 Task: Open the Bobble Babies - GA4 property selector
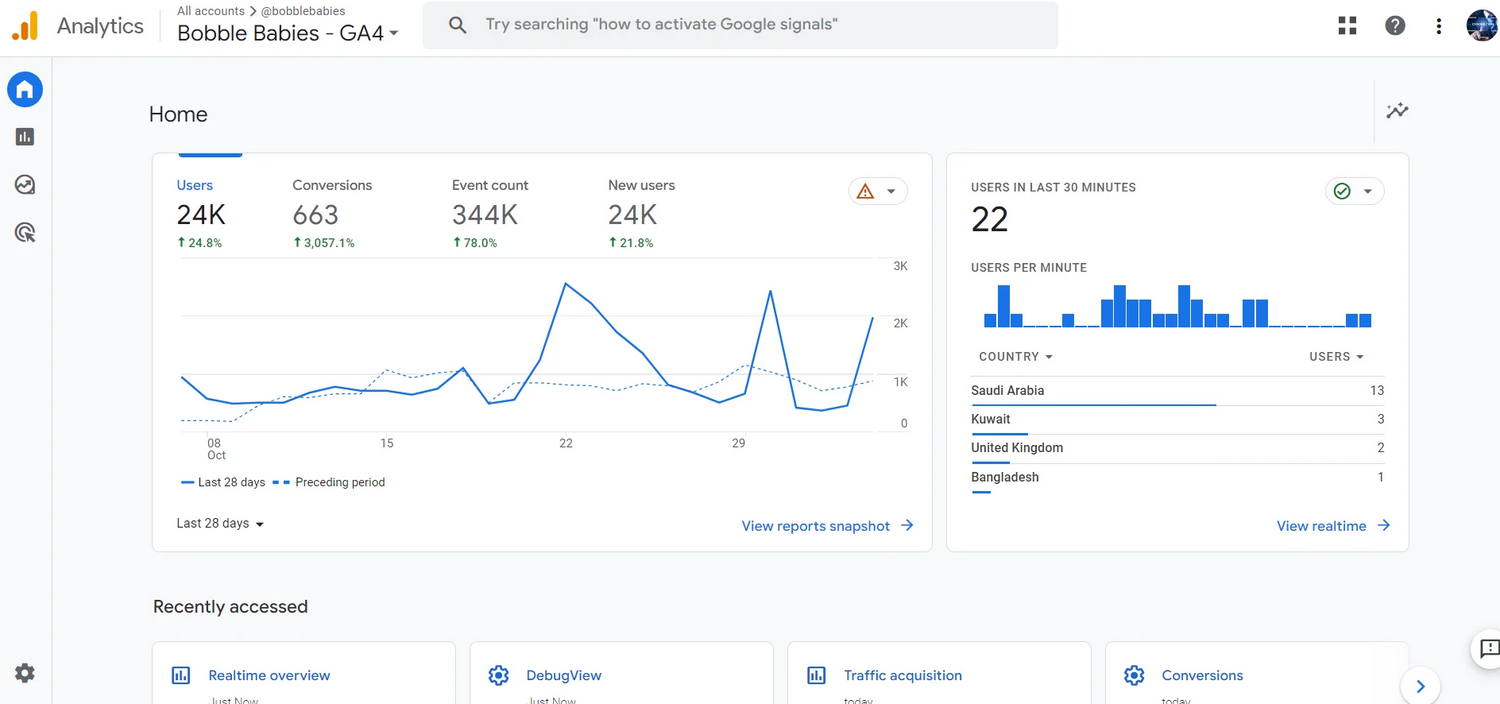288,33
